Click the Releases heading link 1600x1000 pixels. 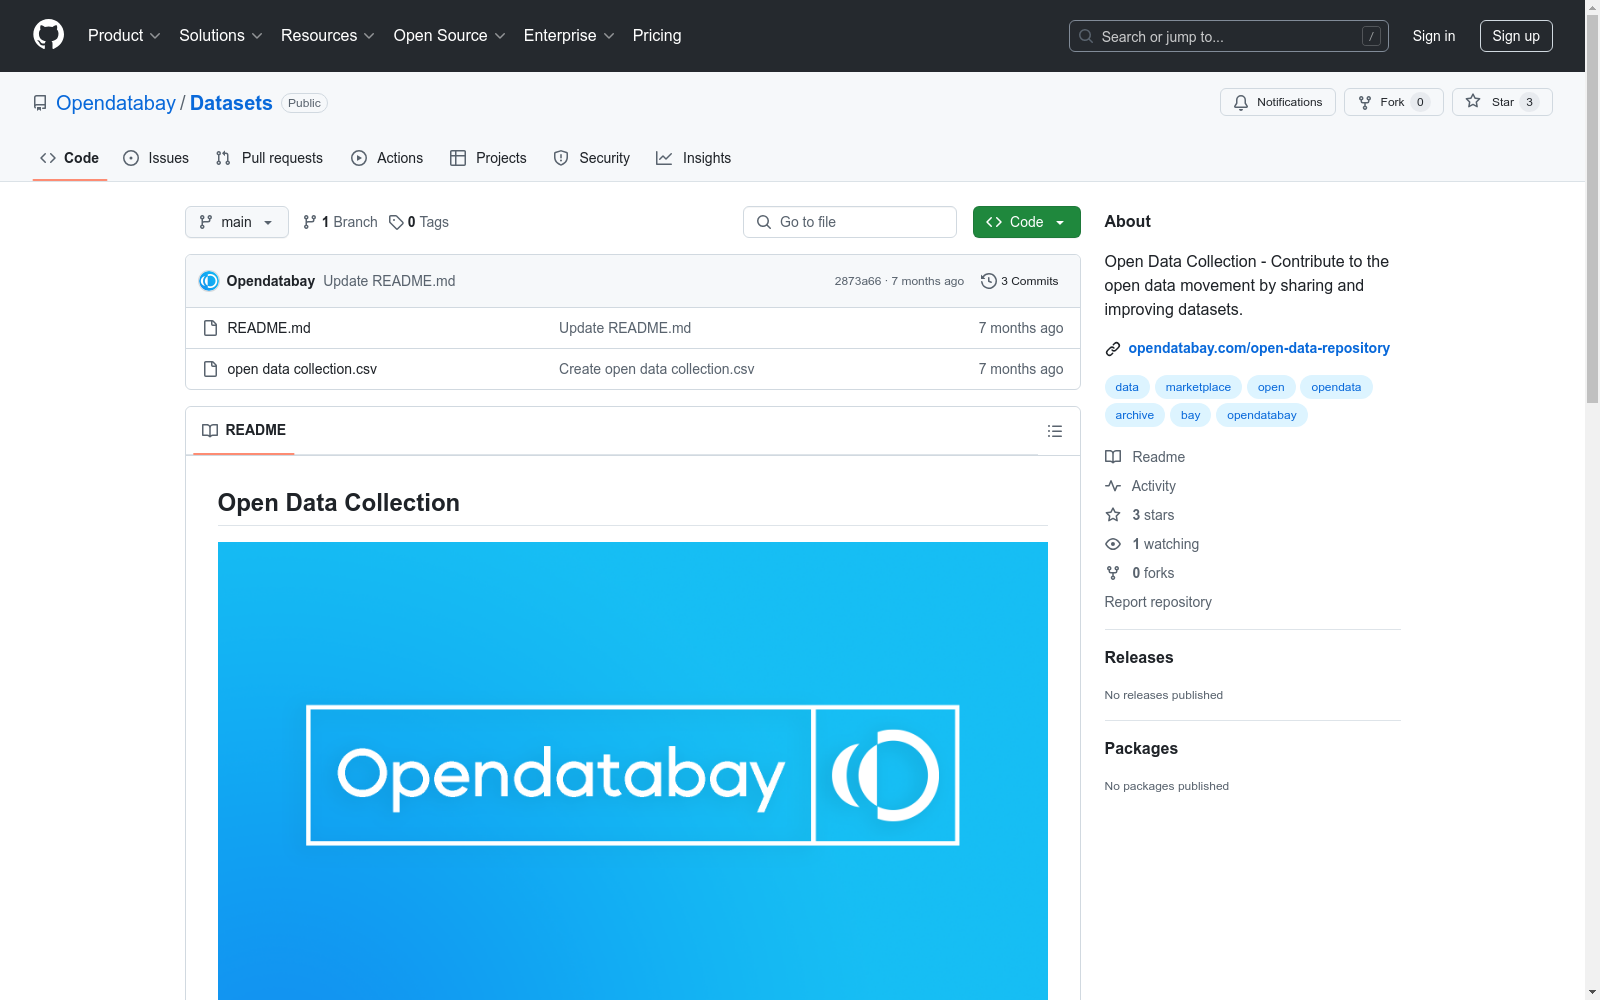point(1139,657)
